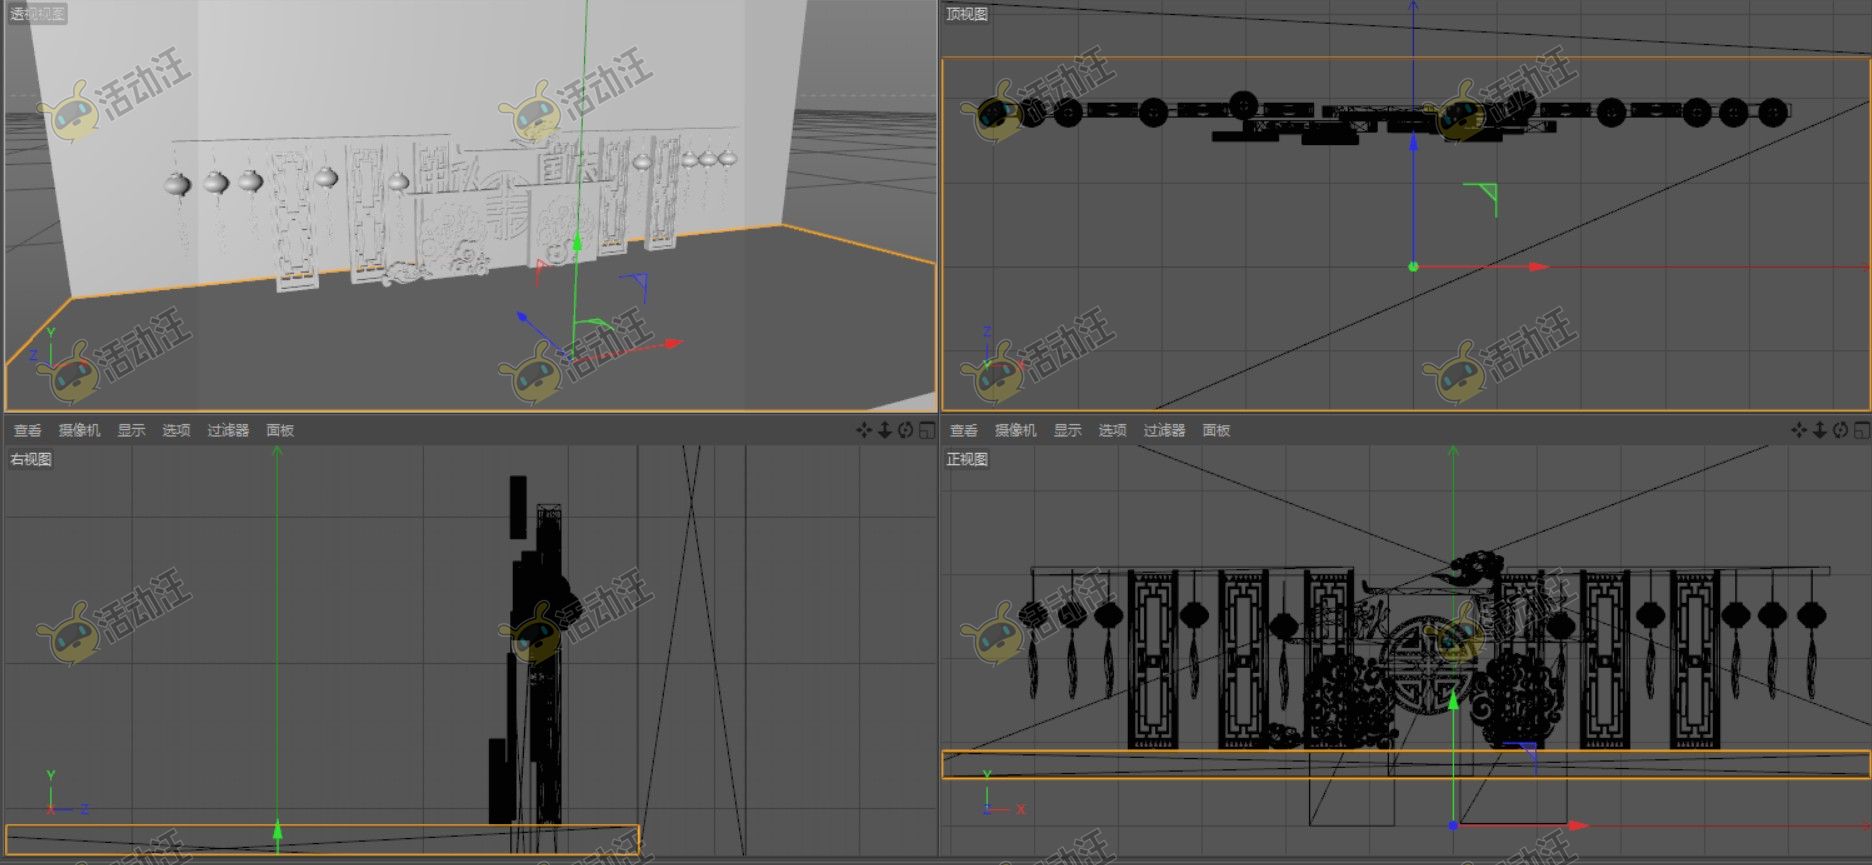Open the 查看 menu above the front view
1872x865 pixels.
tap(963, 430)
